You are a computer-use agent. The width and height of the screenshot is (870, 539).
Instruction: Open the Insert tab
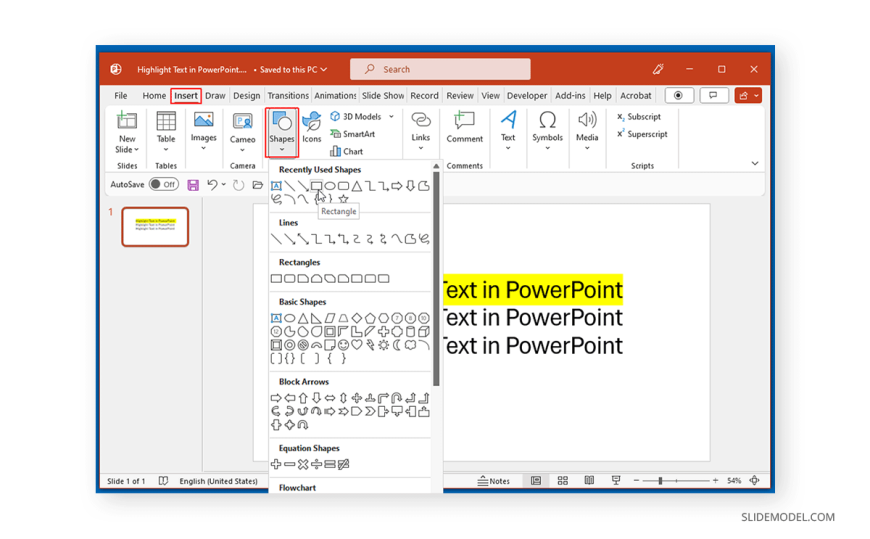tap(186, 95)
